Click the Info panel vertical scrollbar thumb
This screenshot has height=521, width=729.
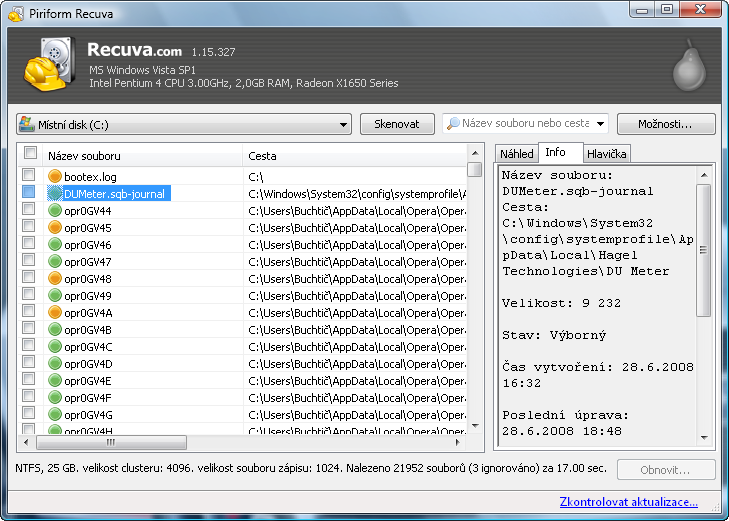tap(703, 250)
